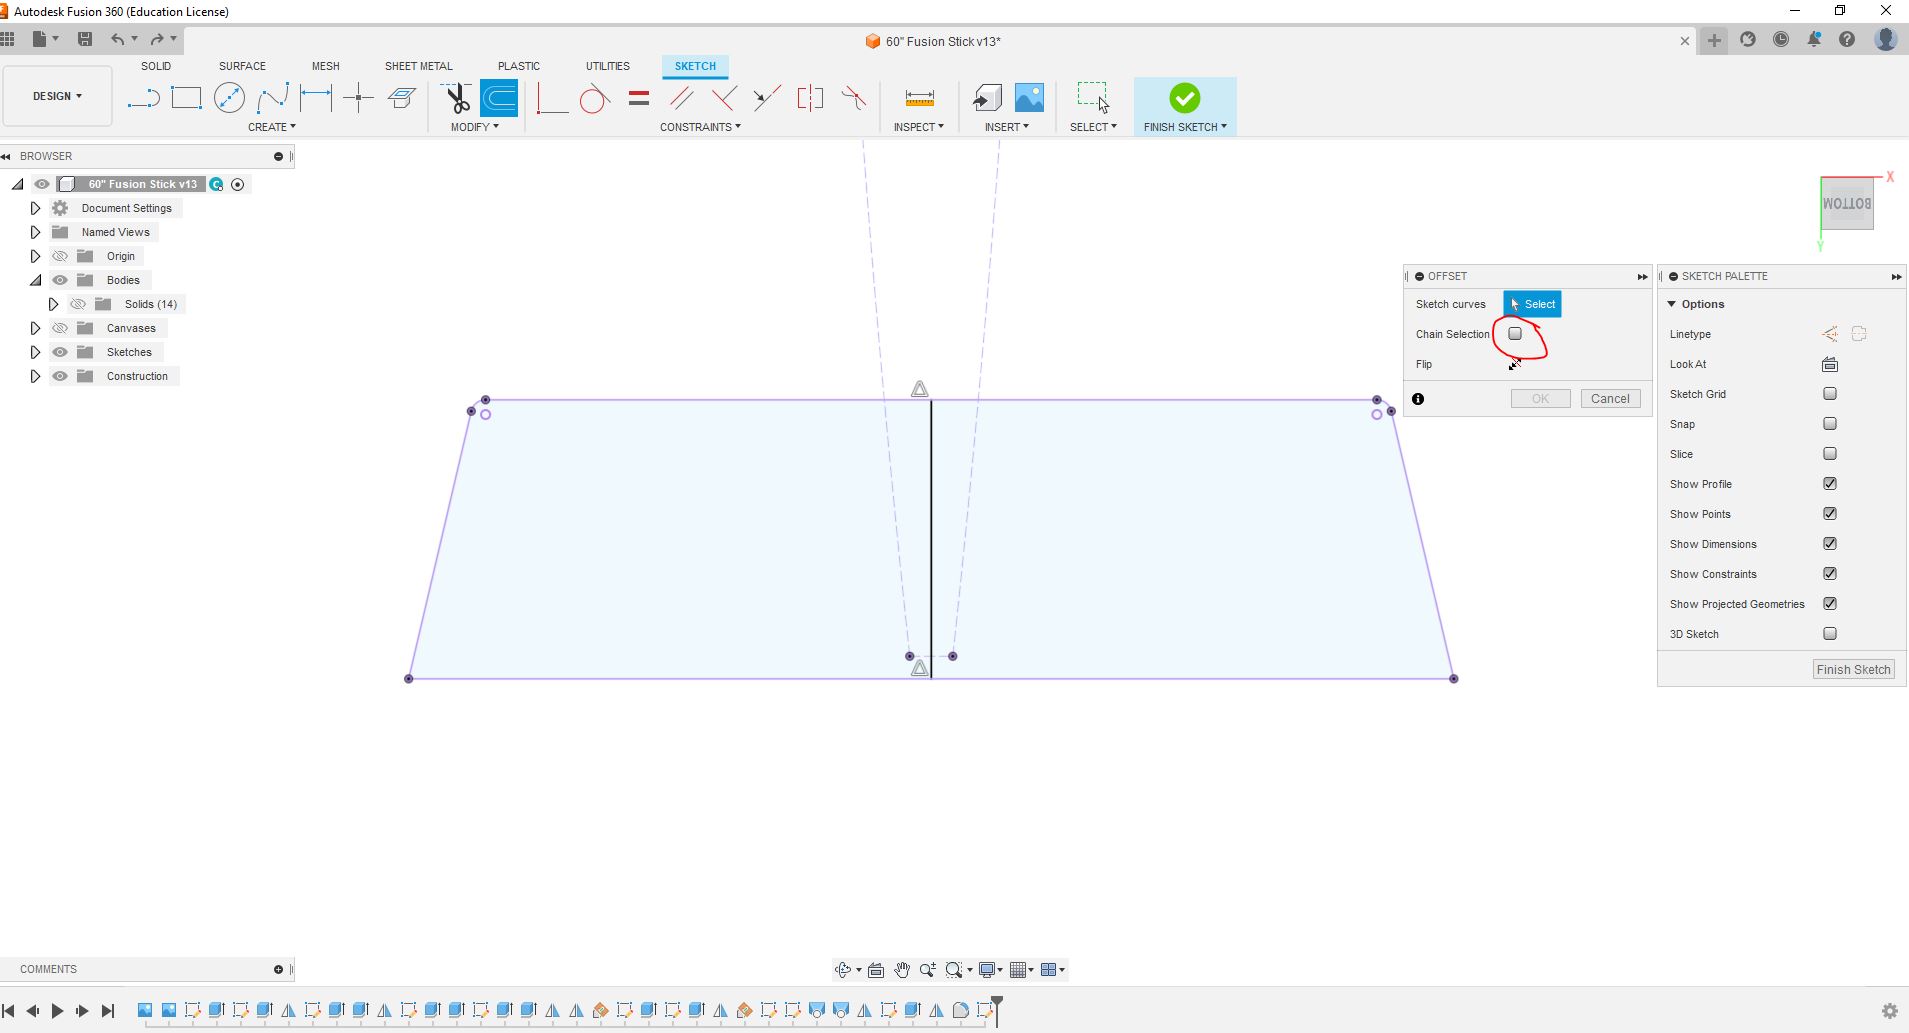This screenshot has width=1909, height=1033.
Task: Activate the Sketch Dimension tool
Action: coord(316,98)
